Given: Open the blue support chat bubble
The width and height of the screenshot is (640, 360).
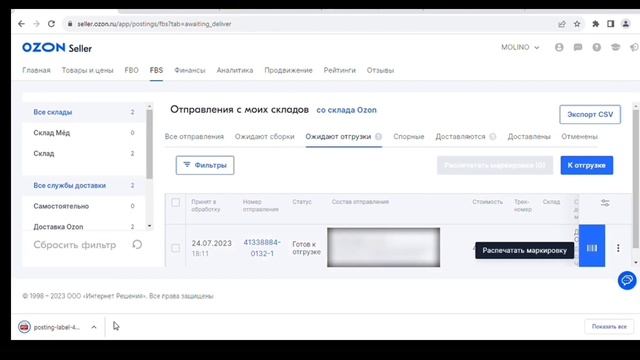Looking at the screenshot, I should pyautogui.click(x=627, y=280).
